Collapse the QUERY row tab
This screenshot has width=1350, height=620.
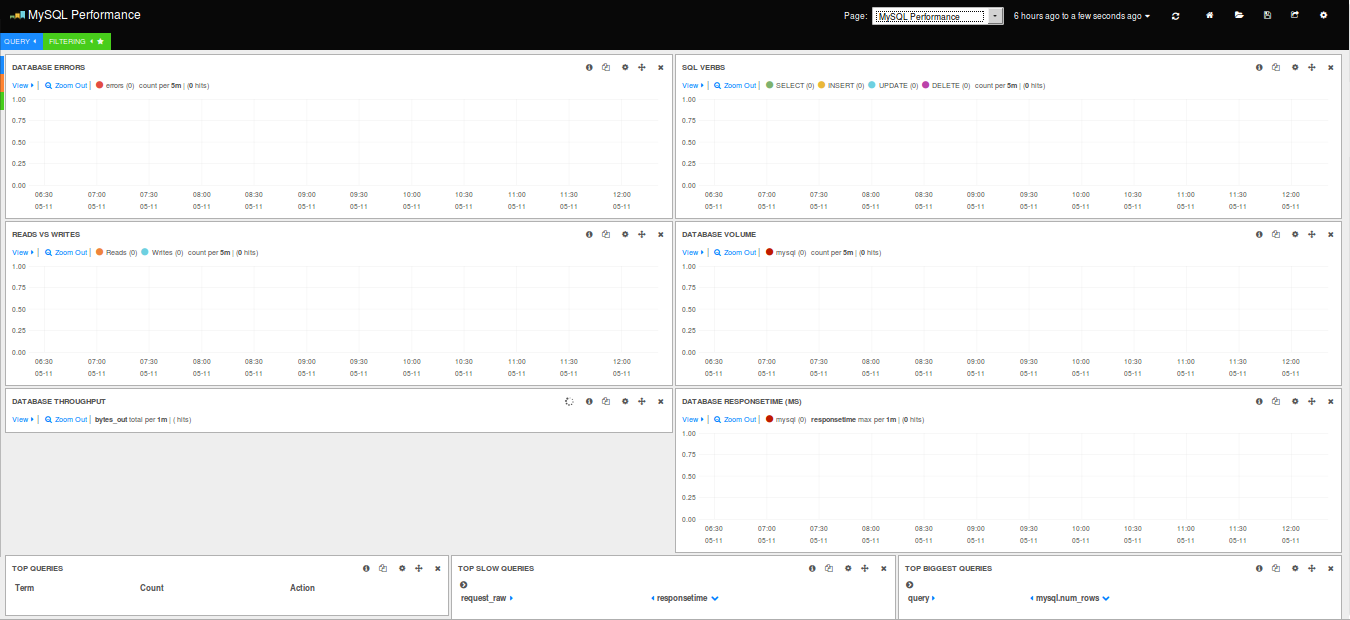click(20, 41)
